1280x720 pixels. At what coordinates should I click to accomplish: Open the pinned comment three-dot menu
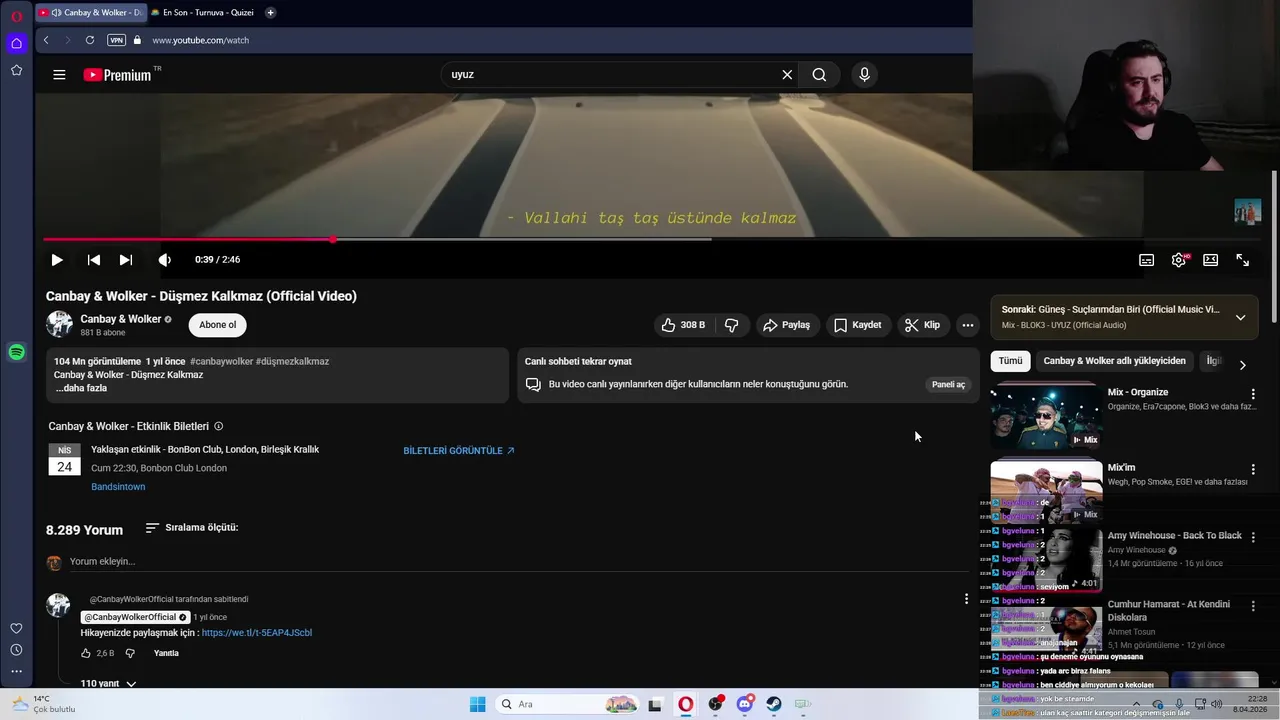click(x=966, y=599)
